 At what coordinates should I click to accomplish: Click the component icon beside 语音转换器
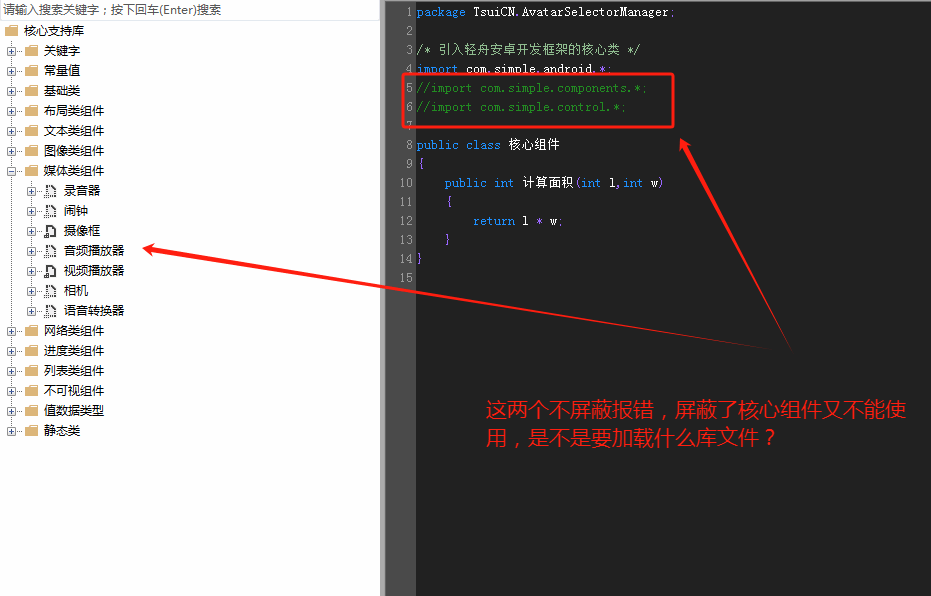51,311
